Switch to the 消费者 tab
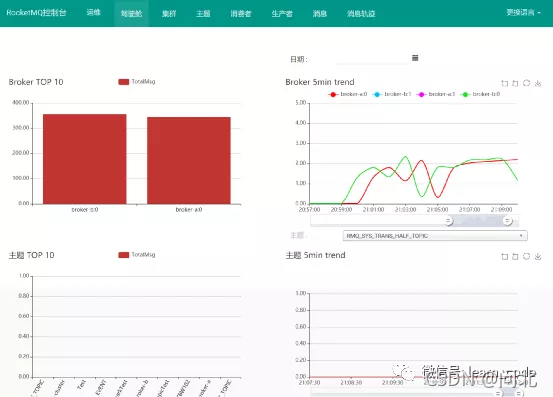 tap(241, 13)
